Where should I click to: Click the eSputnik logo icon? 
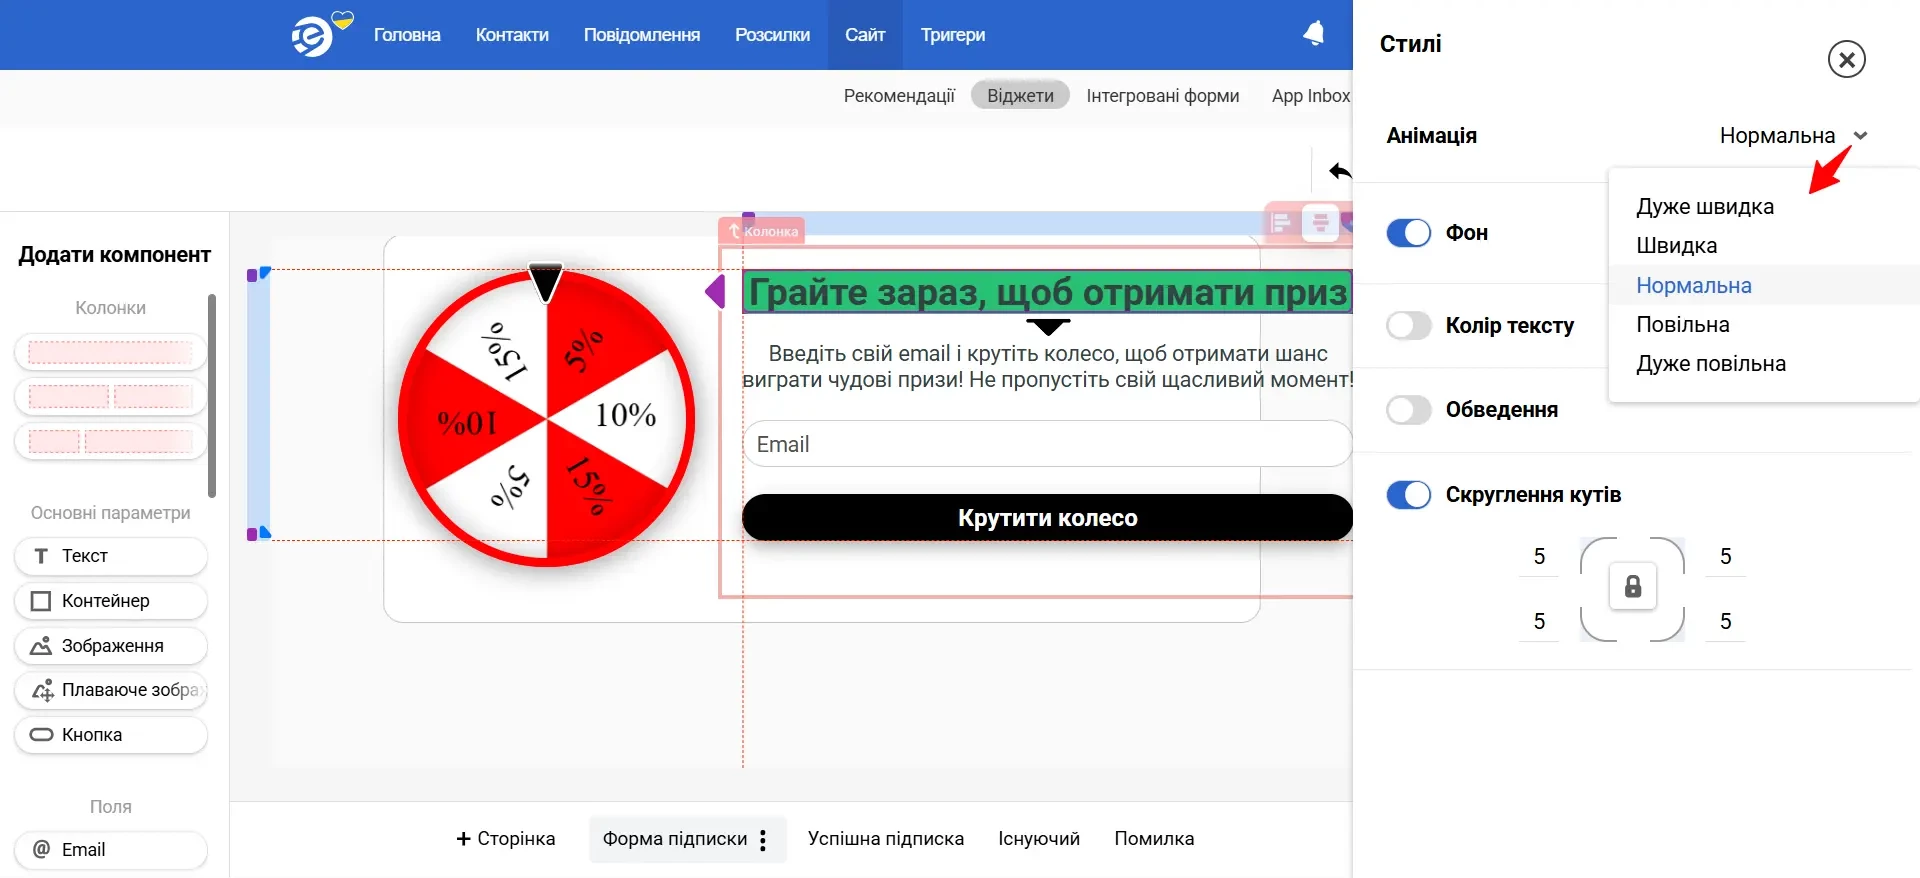point(313,37)
